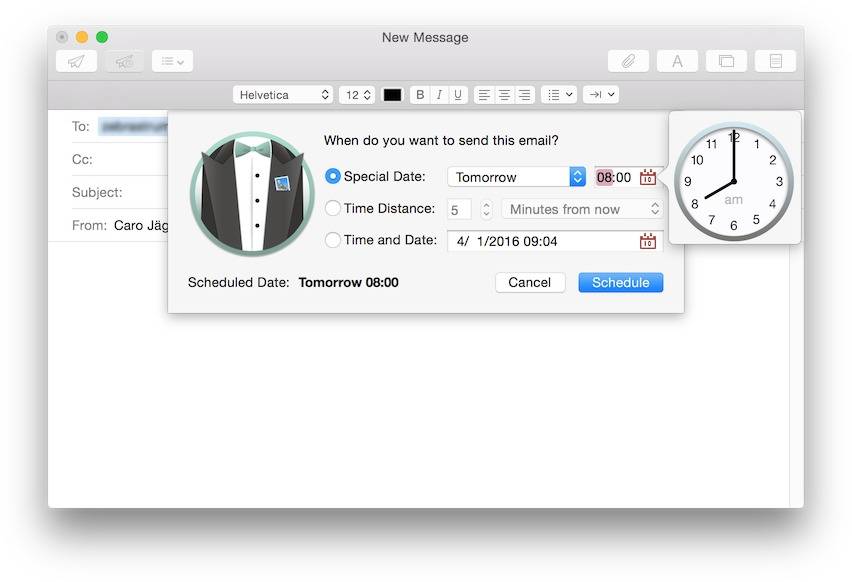Toggle the format bar with the A icon
This screenshot has width=852, height=582.
coord(677,61)
